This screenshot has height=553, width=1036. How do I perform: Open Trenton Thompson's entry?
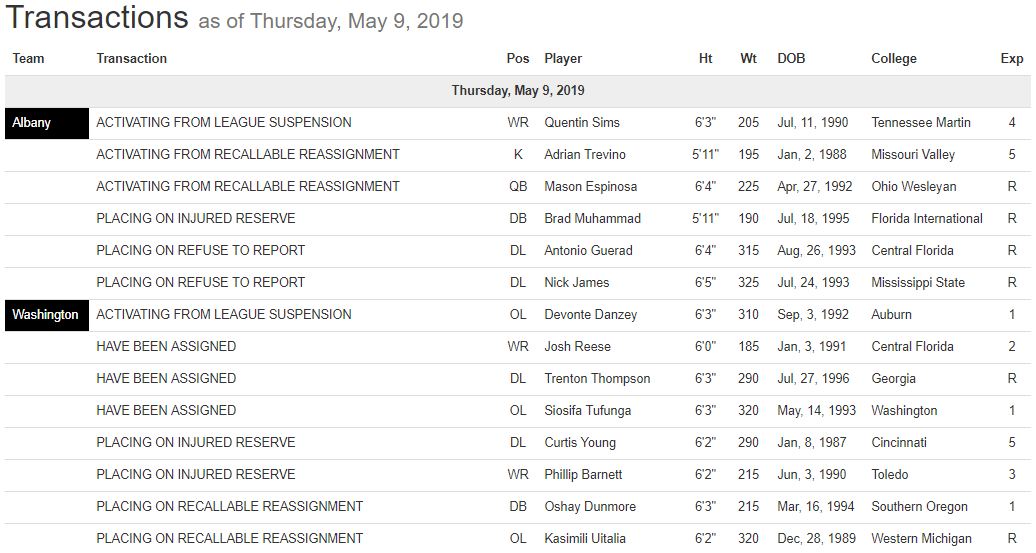click(597, 379)
